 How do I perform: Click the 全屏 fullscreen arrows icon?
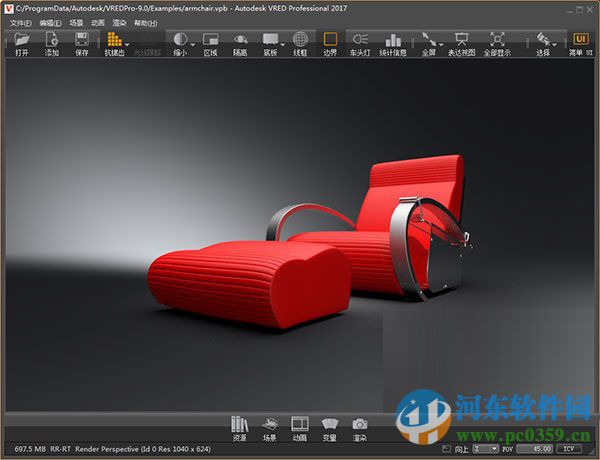tap(429, 39)
